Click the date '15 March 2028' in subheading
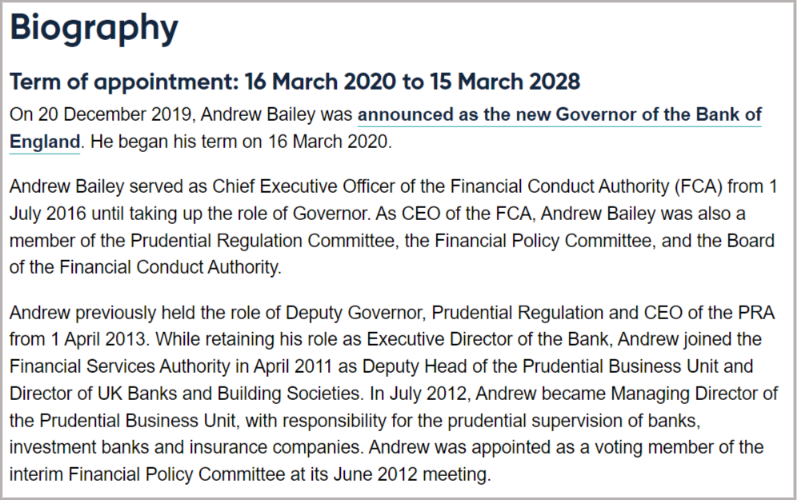 pos(505,81)
